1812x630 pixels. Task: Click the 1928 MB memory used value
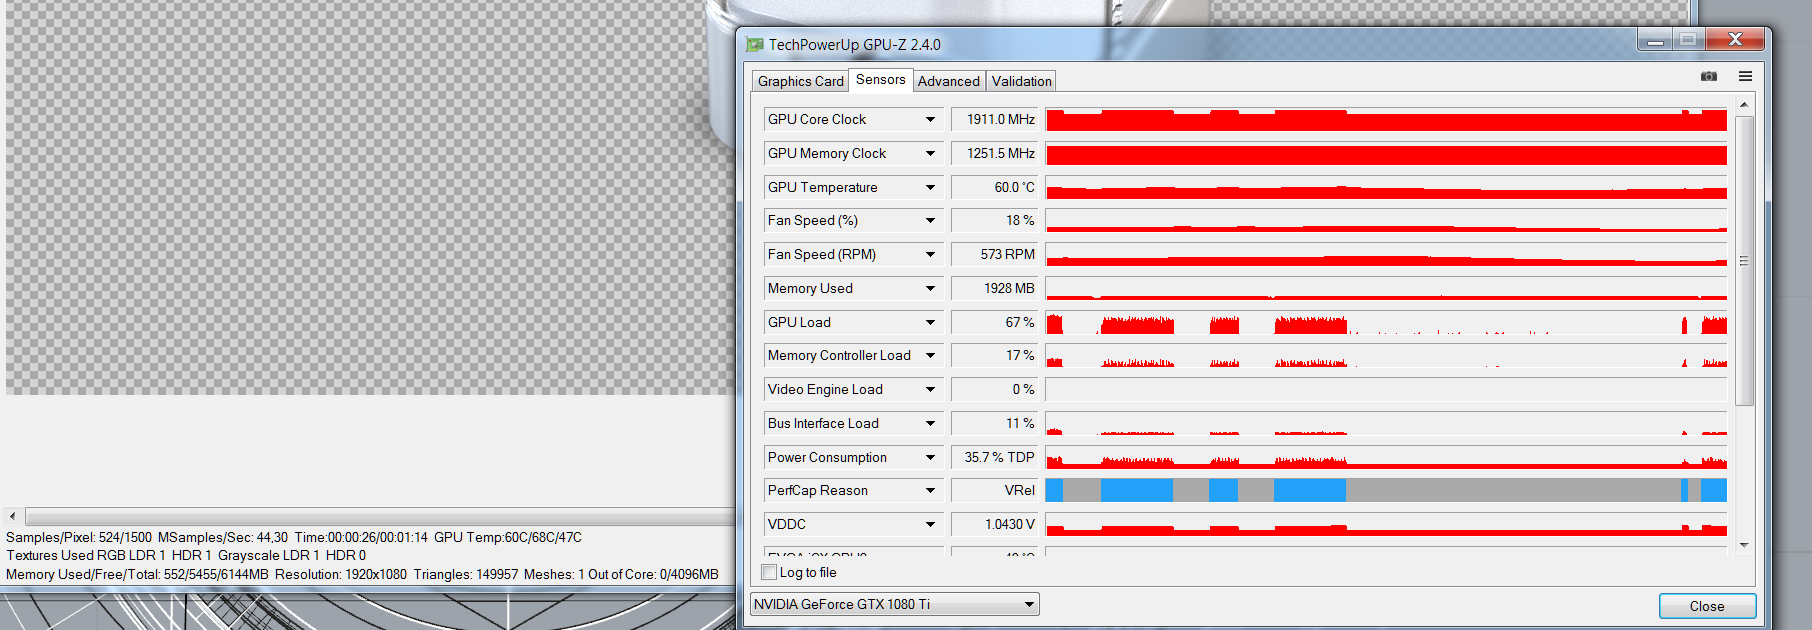[x=996, y=288]
